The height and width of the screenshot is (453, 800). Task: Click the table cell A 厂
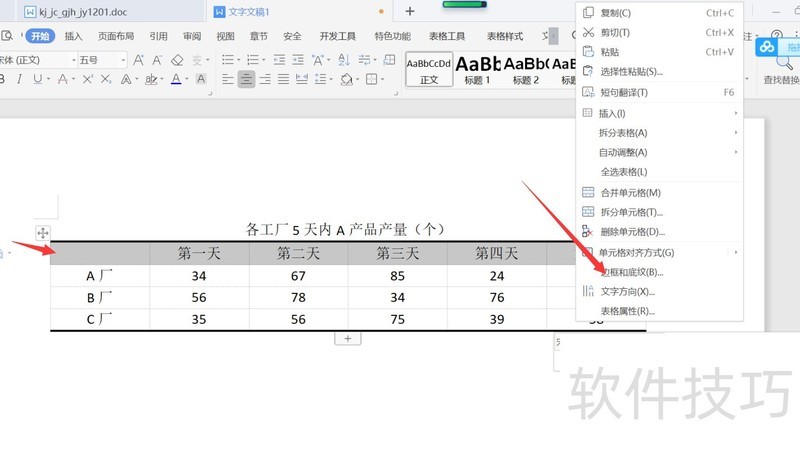pyautogui.click(x=99, y=275)
